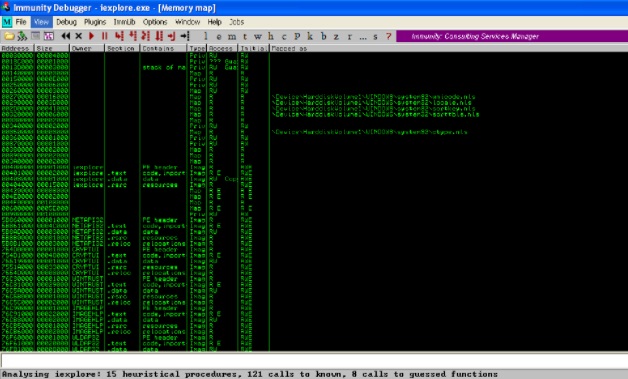Sort by the Type column header

click(197, 48)
